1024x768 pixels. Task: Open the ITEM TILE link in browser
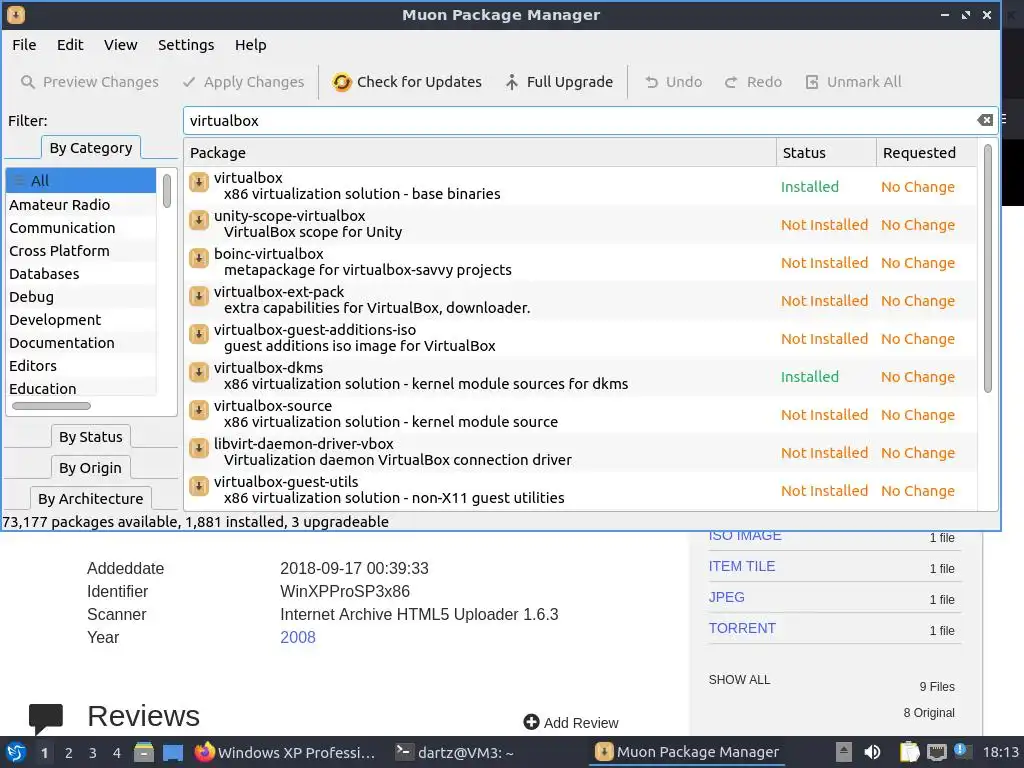[x=742, y=566]
